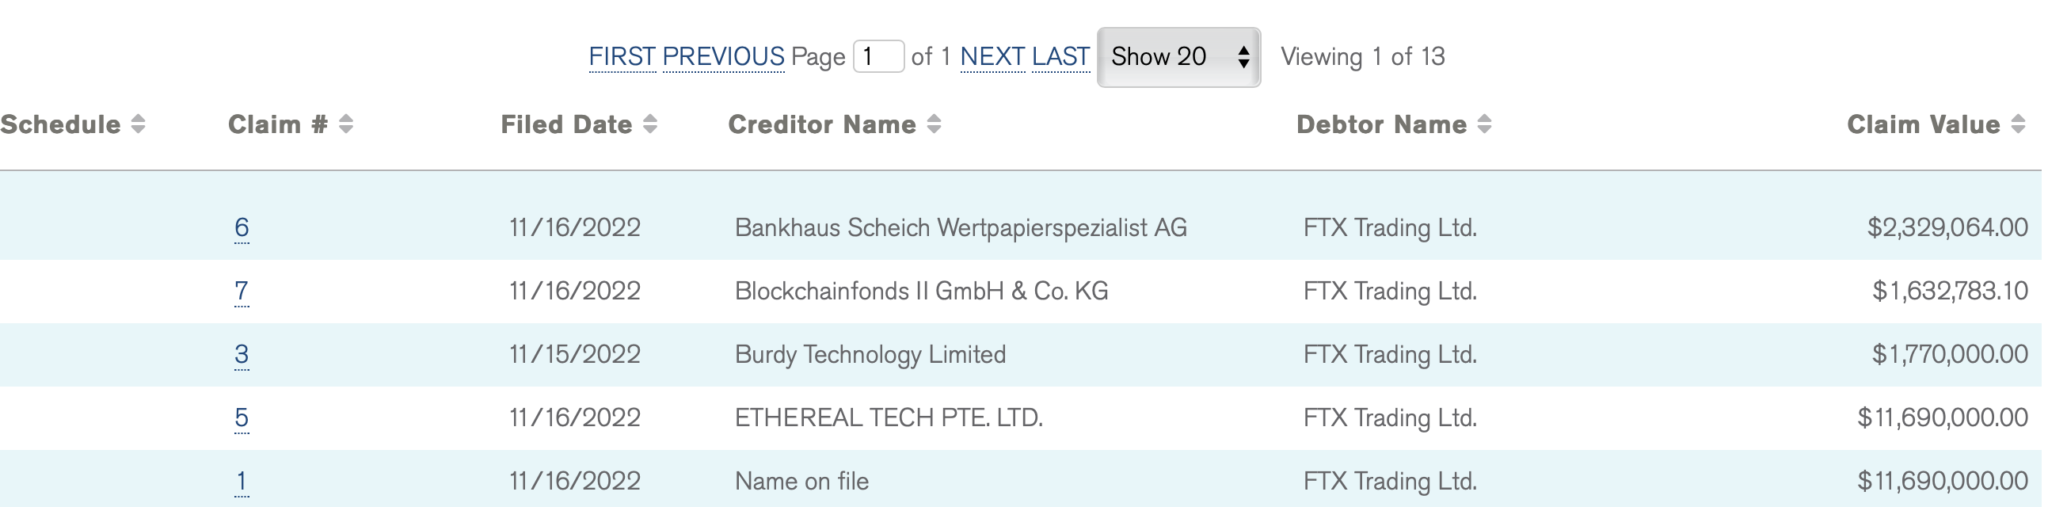The width and height of the screenshot is (2048, 507).
Task: Open claim number 7 link
Action: click(x=242, y=291)
